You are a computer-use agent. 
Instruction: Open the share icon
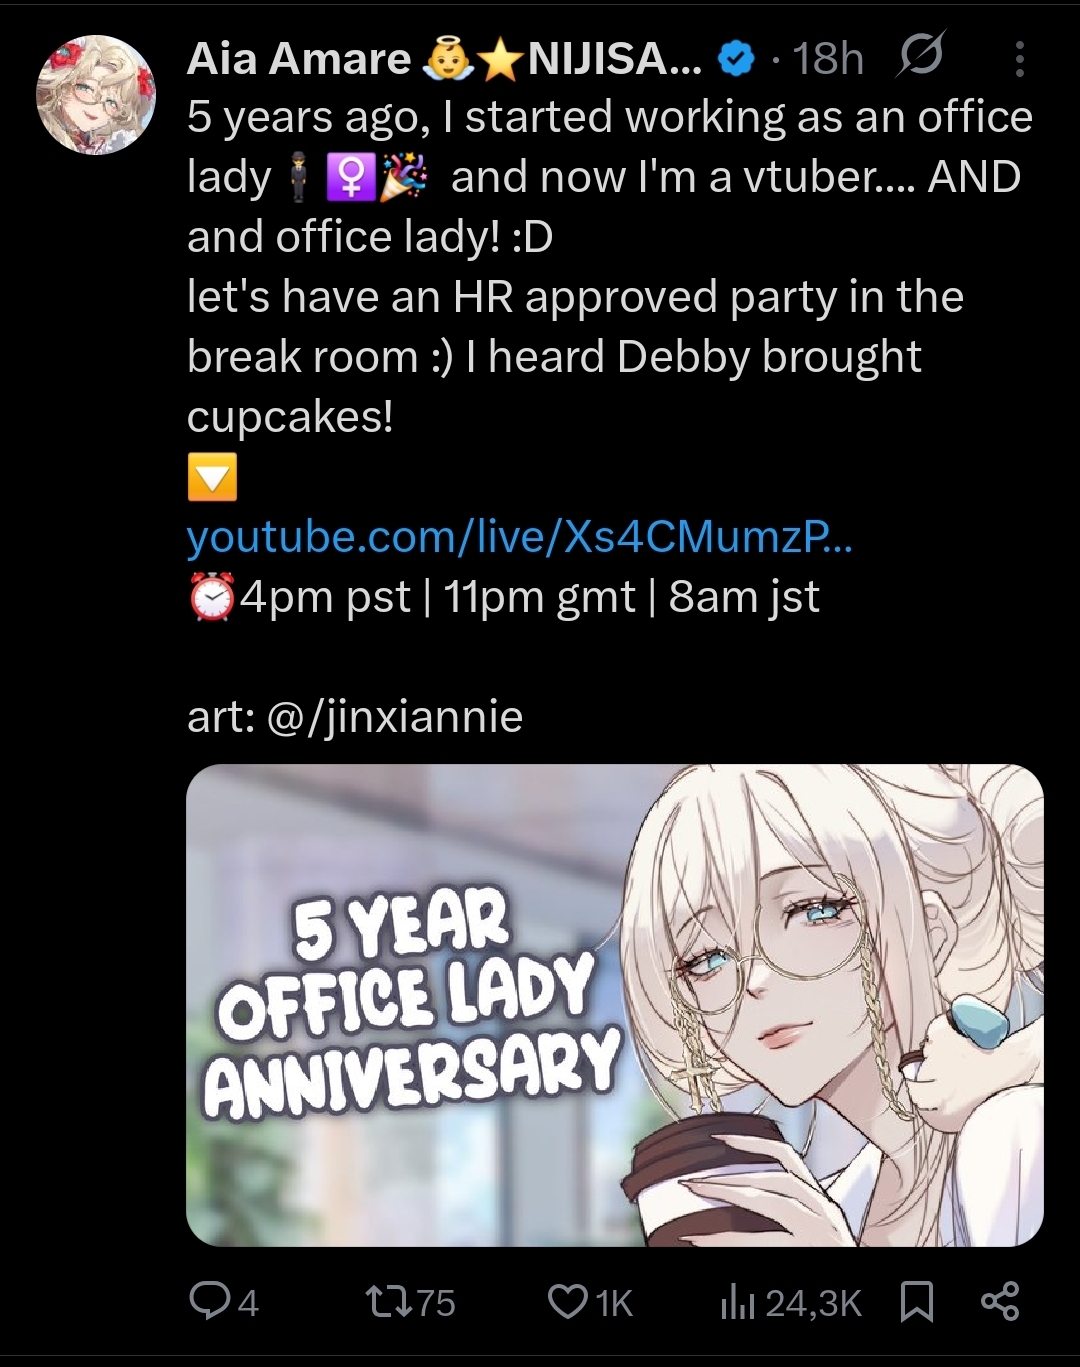point(1000,1301)
